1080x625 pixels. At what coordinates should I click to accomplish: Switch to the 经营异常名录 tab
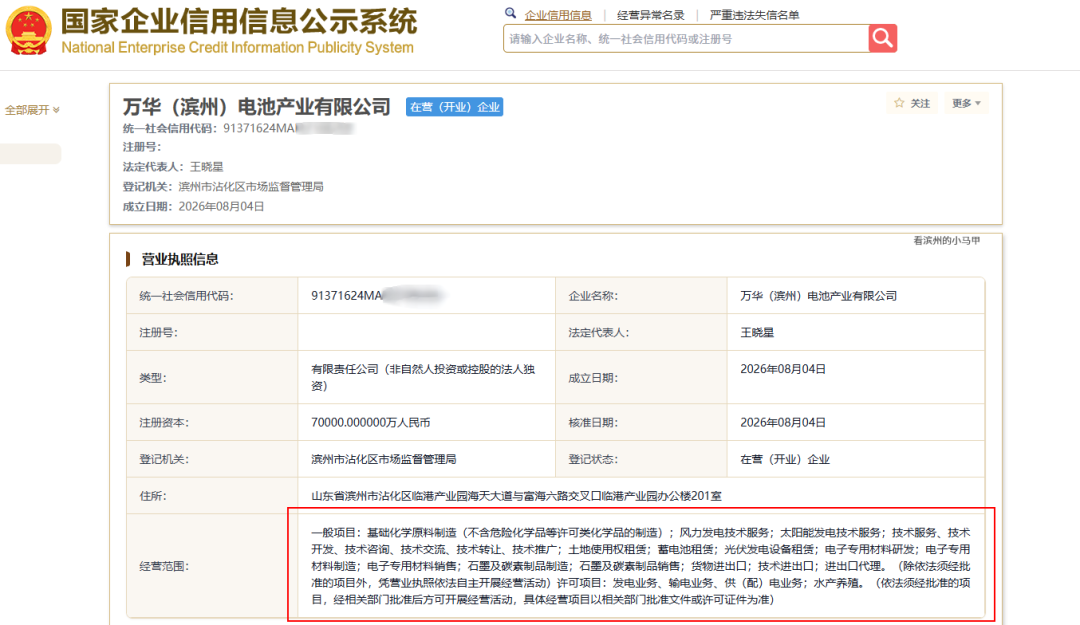coord(651,15)
